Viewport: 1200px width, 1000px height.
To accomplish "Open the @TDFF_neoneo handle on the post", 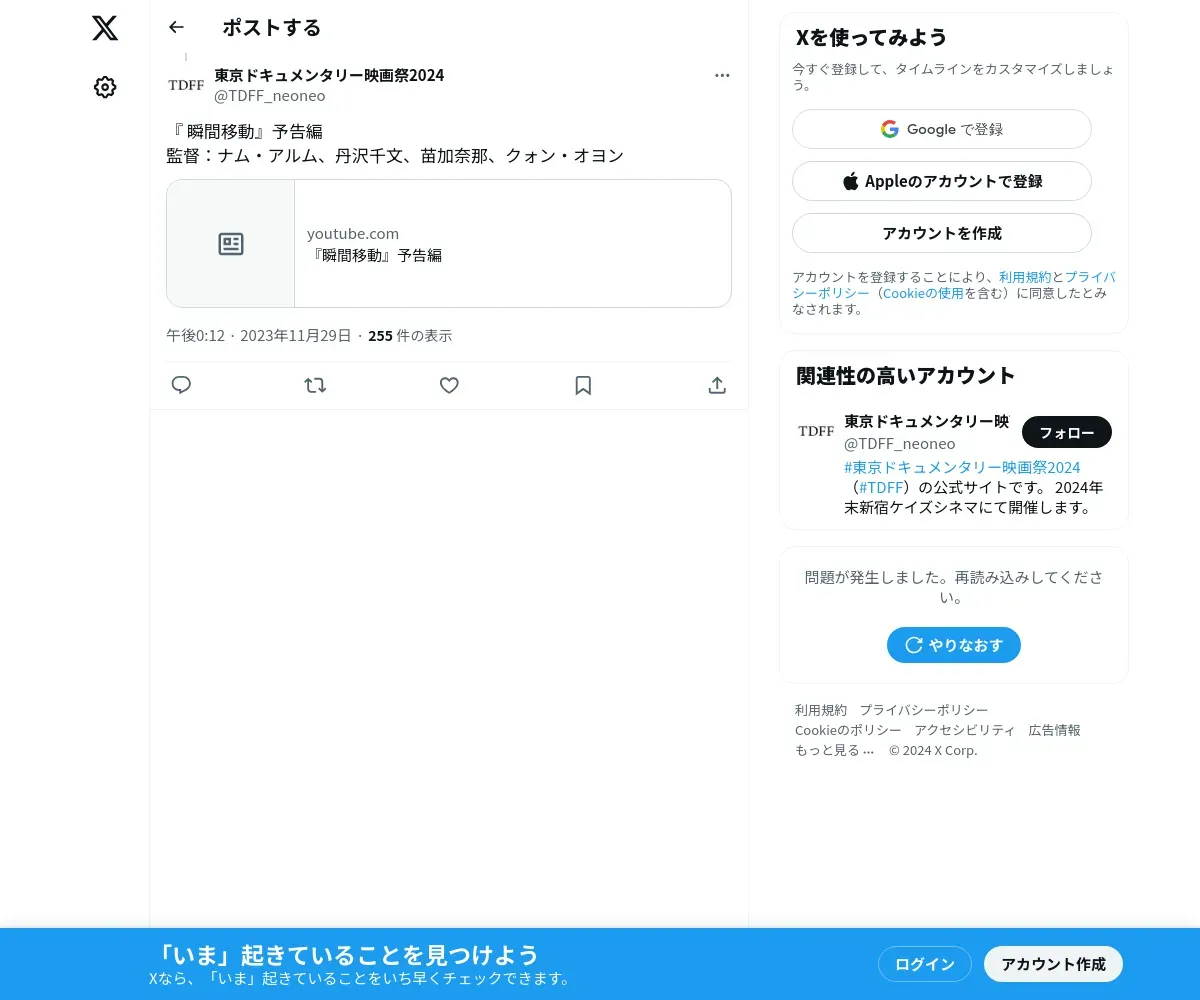I will coord(270,96).
